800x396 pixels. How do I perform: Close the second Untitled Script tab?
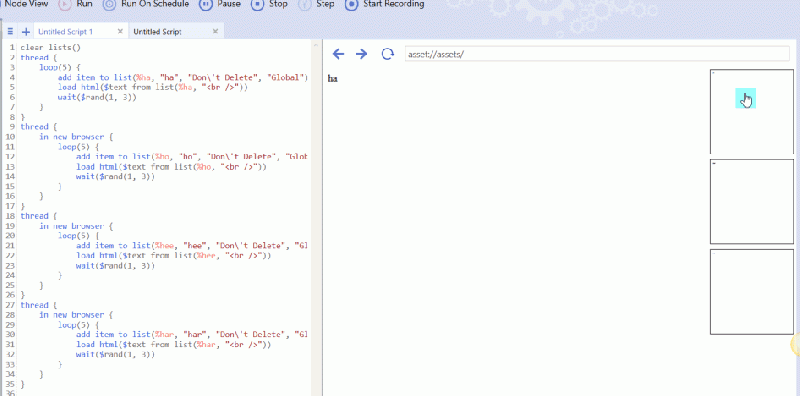[x=215, y=32]
